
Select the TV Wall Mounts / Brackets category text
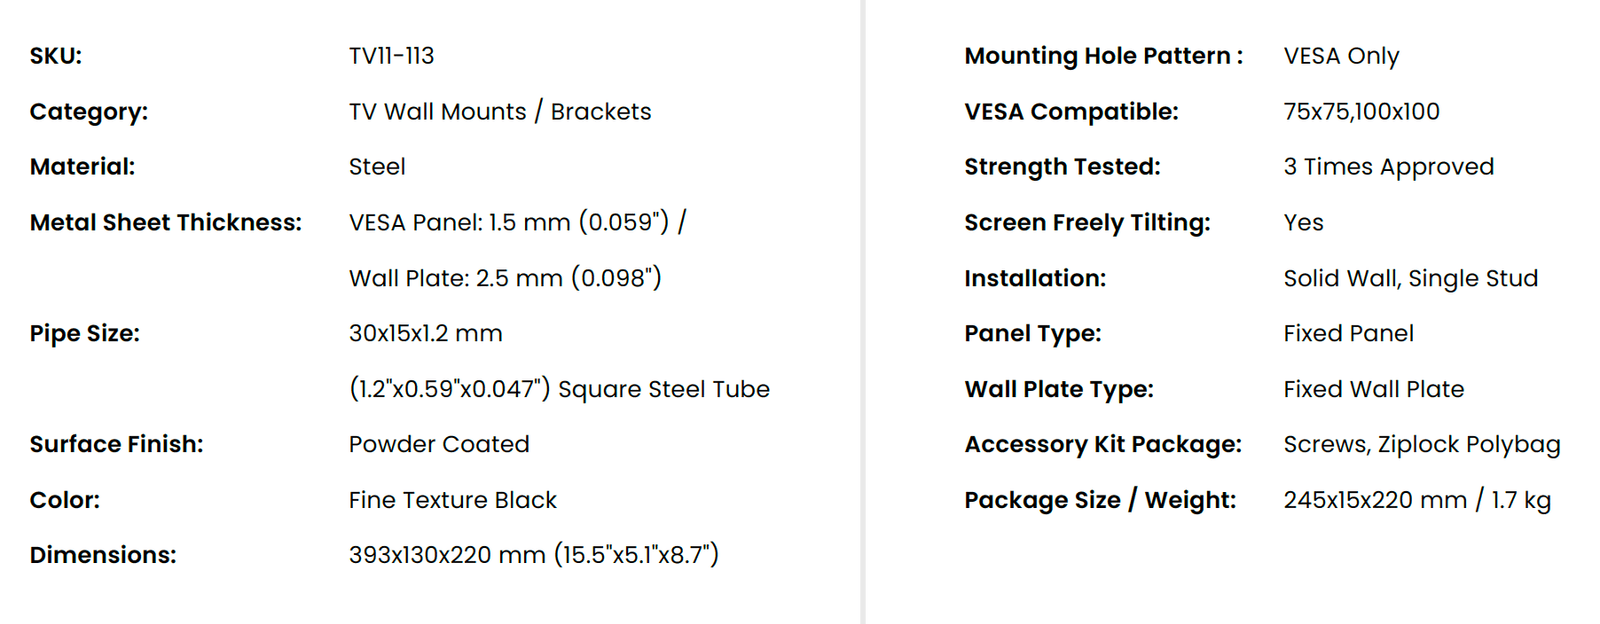(x=500, y=111)
